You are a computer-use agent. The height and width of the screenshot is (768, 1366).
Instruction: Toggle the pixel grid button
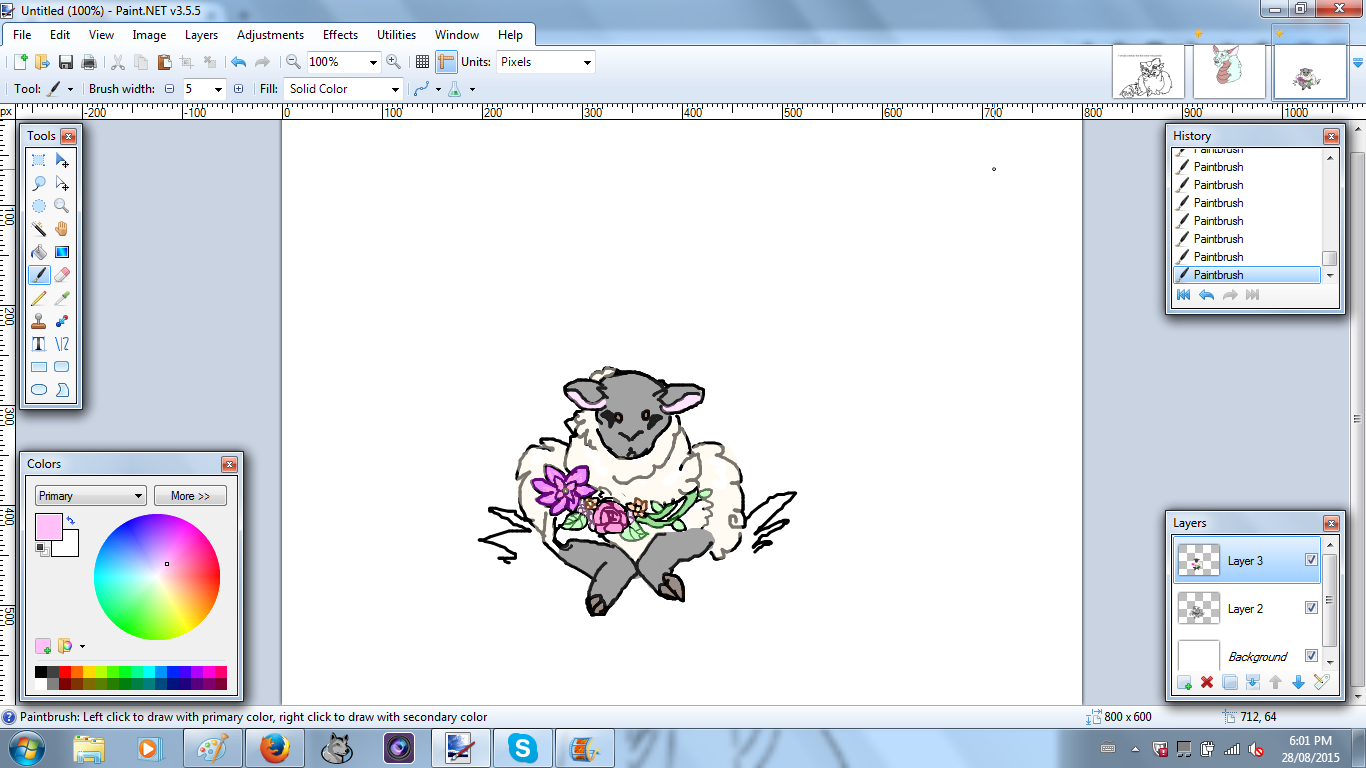click(x=423, y=62)
